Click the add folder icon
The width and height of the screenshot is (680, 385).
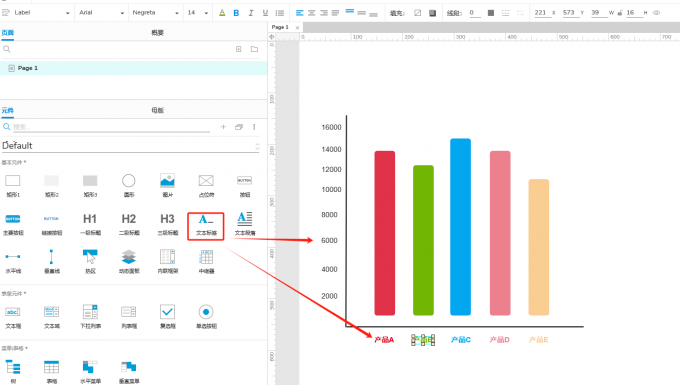click(254, 49)
